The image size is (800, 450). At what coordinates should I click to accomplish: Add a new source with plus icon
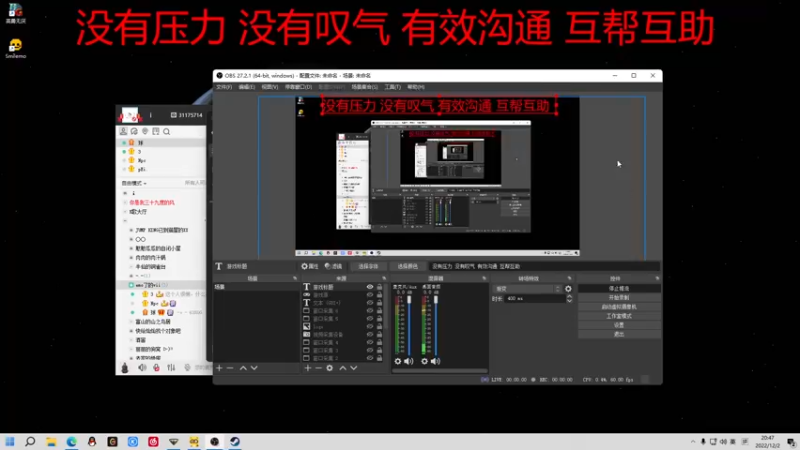(x=308, y=368)
